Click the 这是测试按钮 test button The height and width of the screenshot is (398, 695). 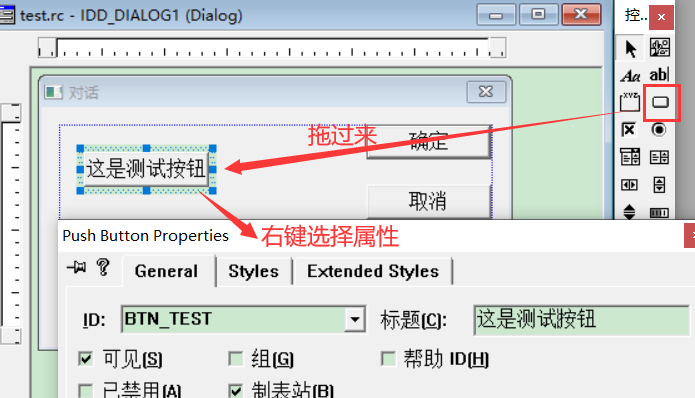point(146,169)
